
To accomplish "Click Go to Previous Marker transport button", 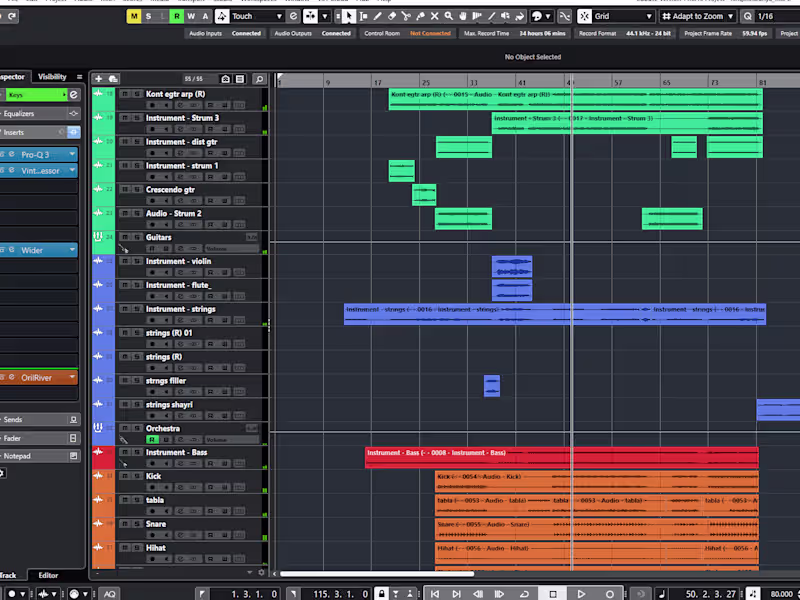I will 435,594.
